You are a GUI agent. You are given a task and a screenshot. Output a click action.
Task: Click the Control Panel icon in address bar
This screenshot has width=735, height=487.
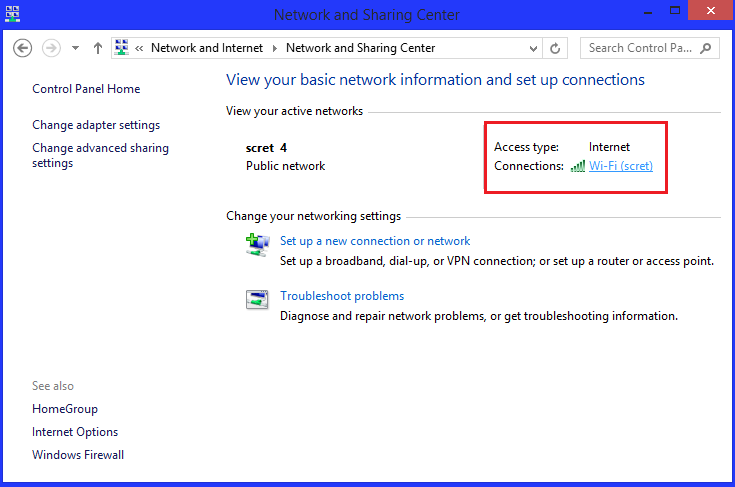pos(122,47)
